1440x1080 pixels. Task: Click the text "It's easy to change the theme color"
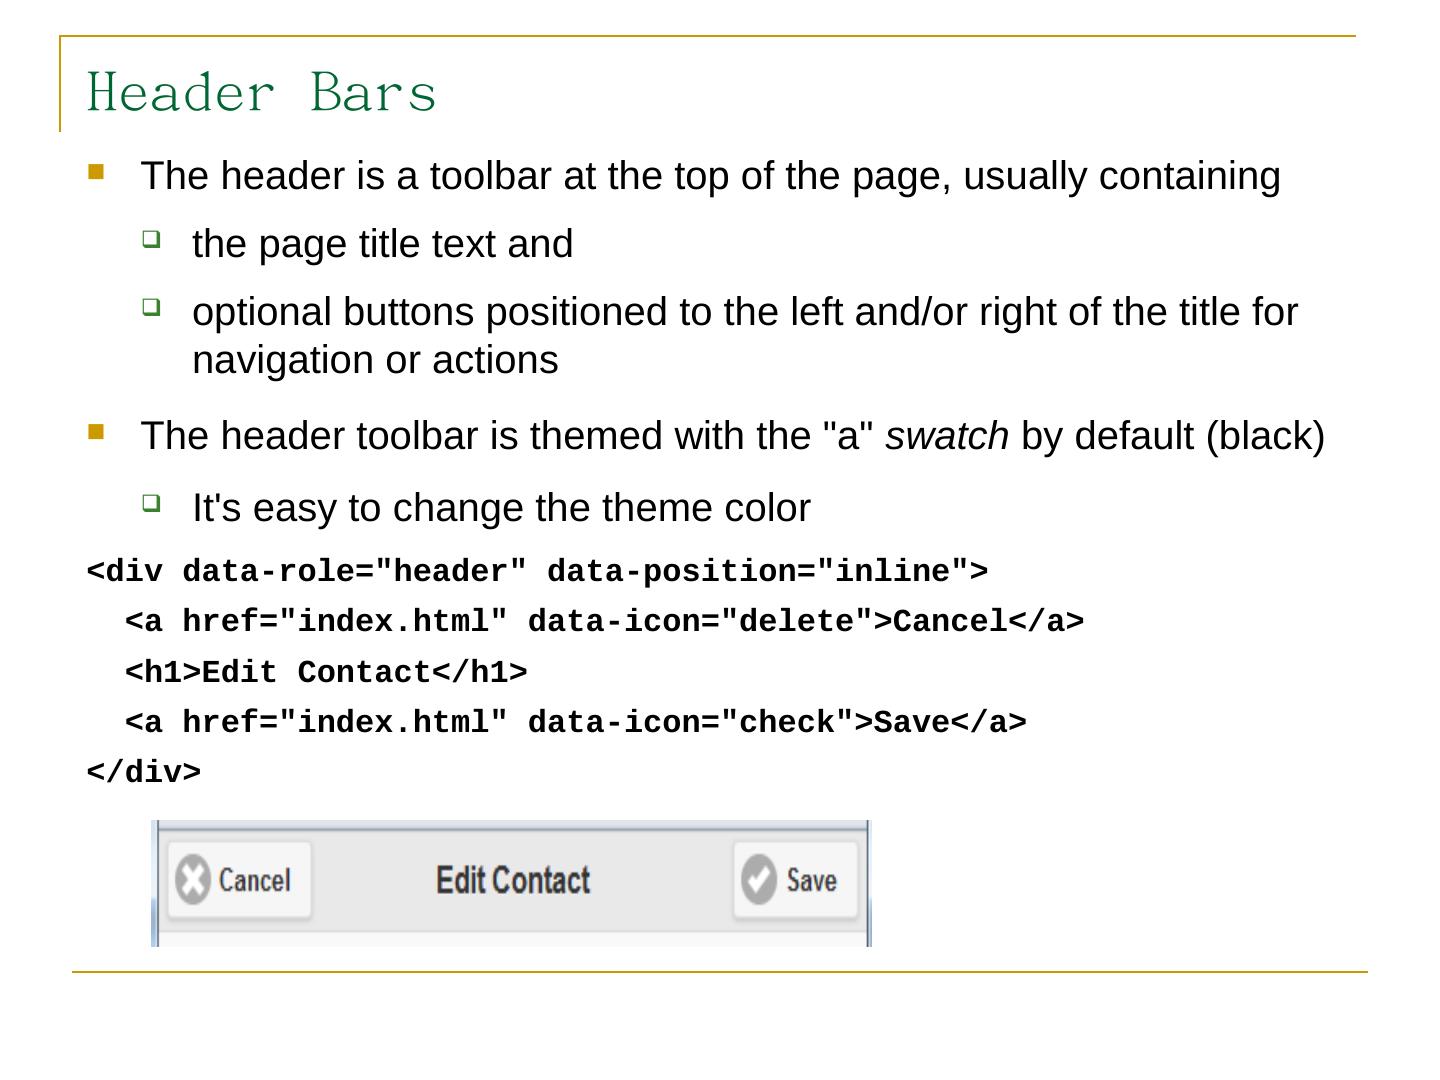click(x=501, y=509)
